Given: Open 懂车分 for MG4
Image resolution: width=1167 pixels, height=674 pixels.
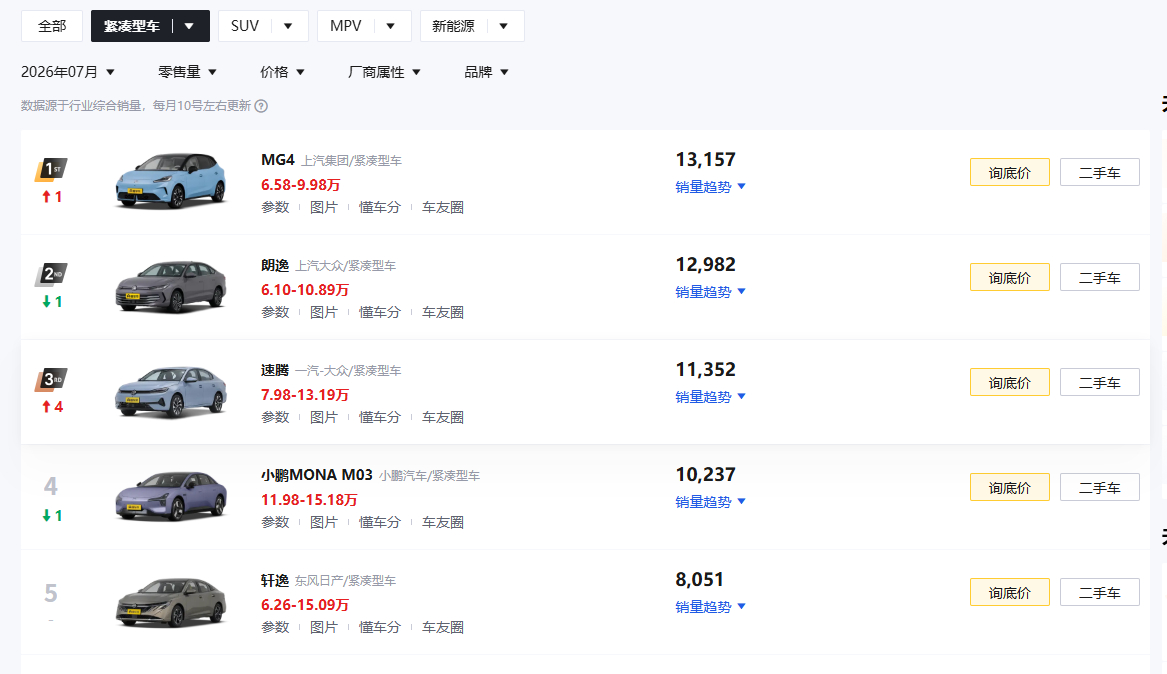Looking at the screenshot, I should tap(380, 208).
